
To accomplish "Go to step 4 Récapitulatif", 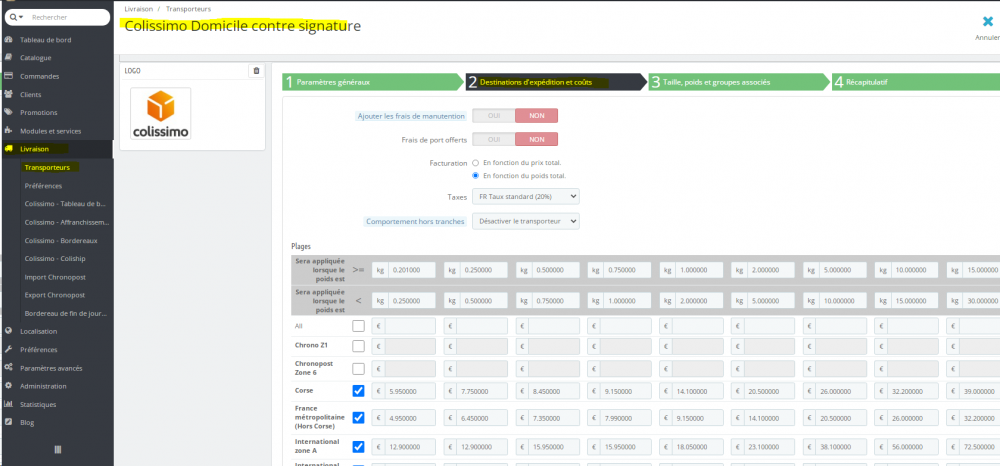I will (x=916, y=82).
